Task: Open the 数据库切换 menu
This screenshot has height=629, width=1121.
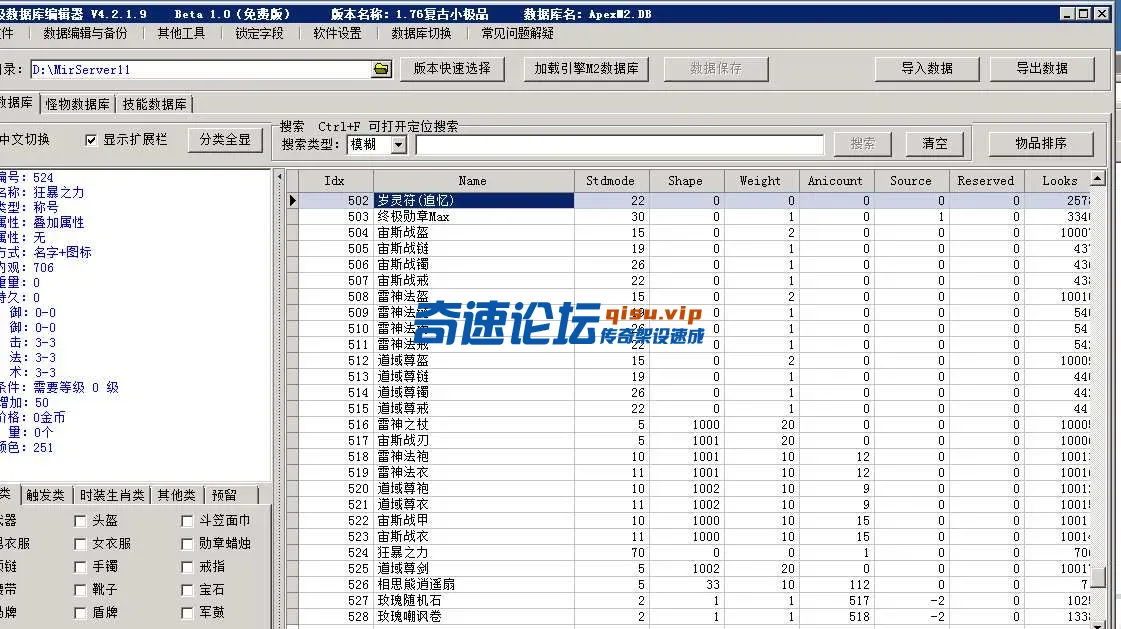Action: click(x=421, y=34)
